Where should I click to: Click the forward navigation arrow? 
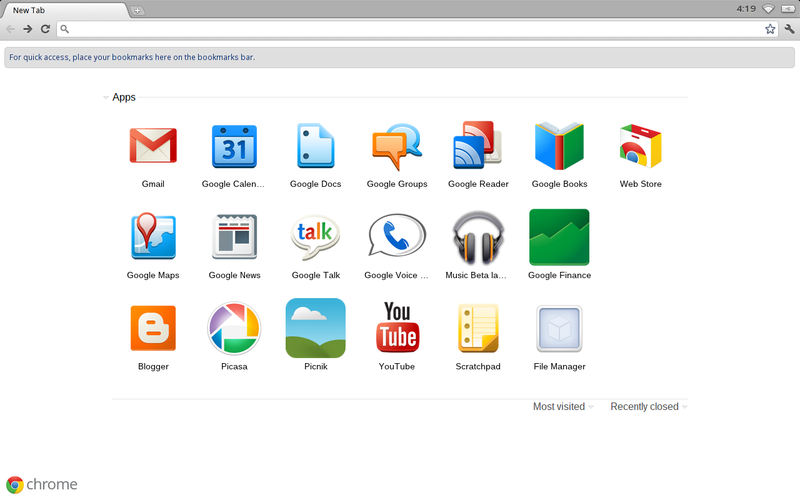[x=28, y=29]
